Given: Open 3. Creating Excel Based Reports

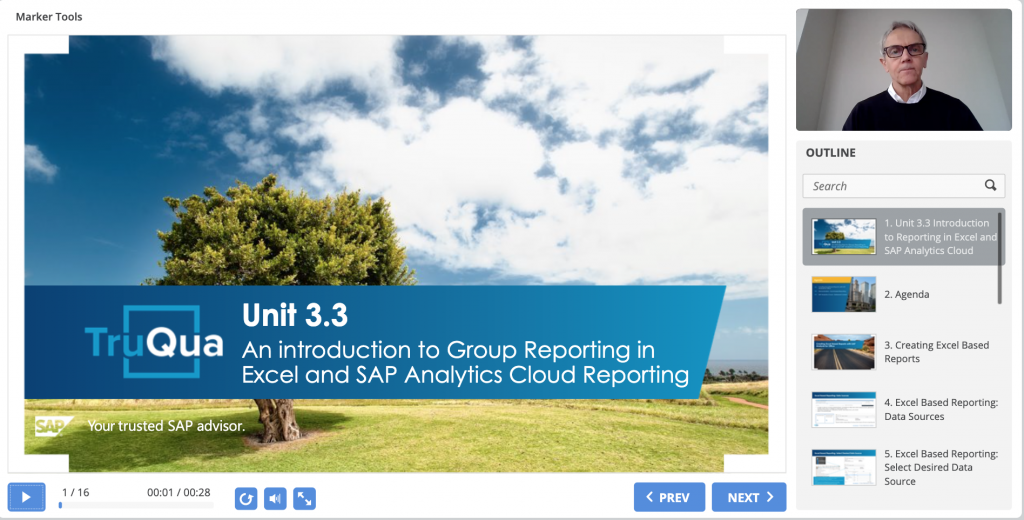Looking at the screenshot, I should [903, 351].
